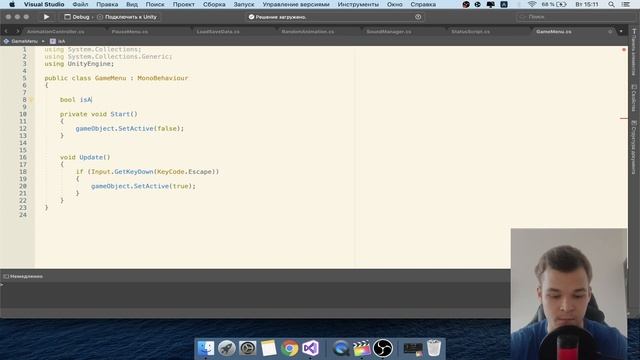Open the Файл menu
The width and height of the screenshot is (640, 360).
80,4
